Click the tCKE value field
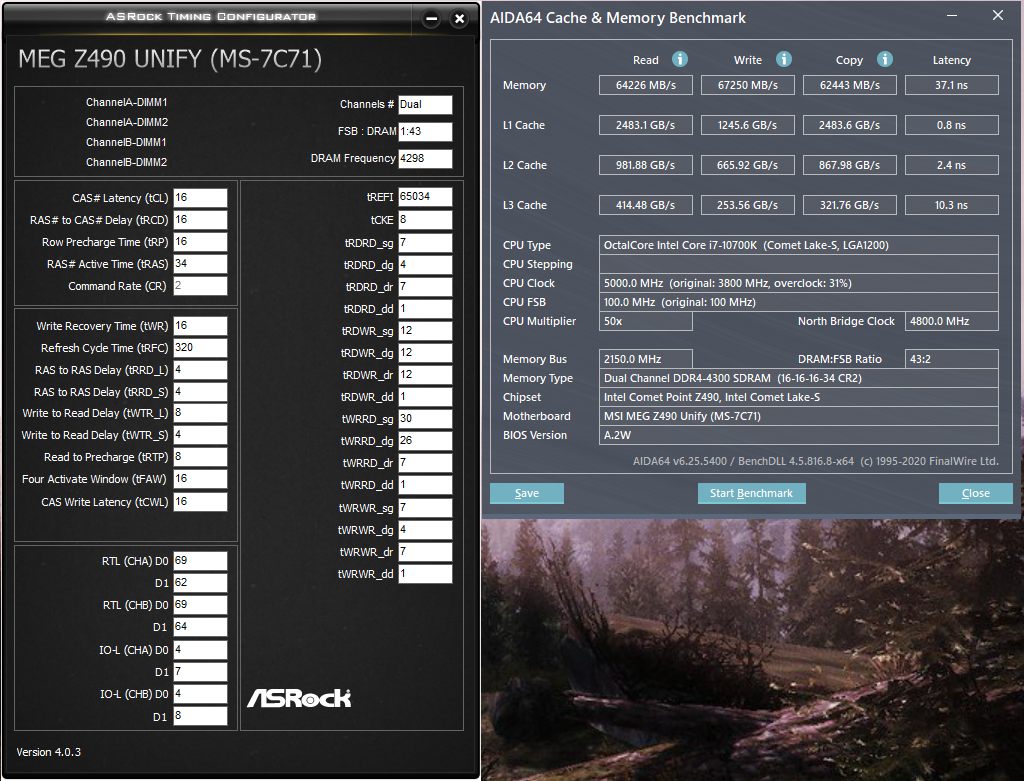The width and height of the screenshot is (1024, 781). coord(425,220)
